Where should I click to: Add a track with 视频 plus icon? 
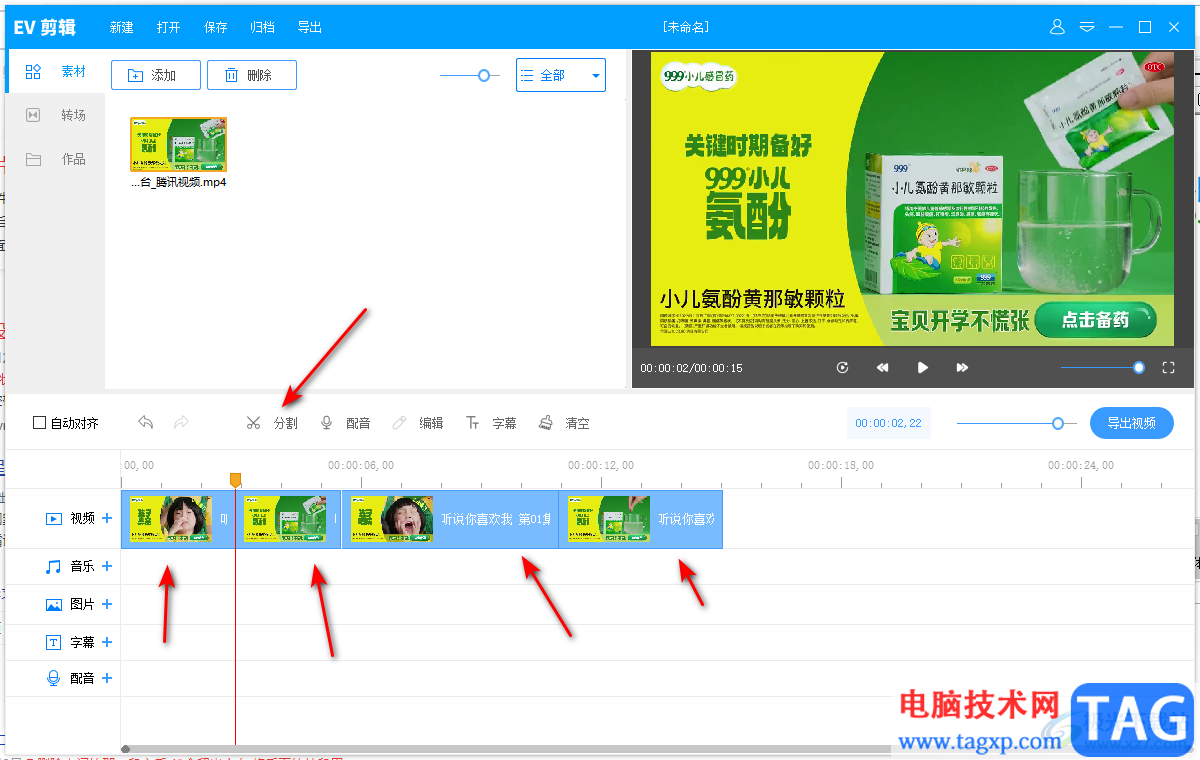pyautogui.click(x=107, y=518)
